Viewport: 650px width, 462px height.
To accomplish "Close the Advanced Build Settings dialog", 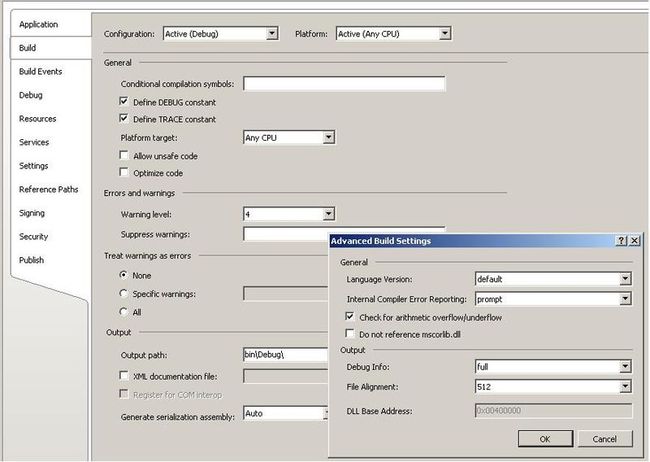I will 635,241.
